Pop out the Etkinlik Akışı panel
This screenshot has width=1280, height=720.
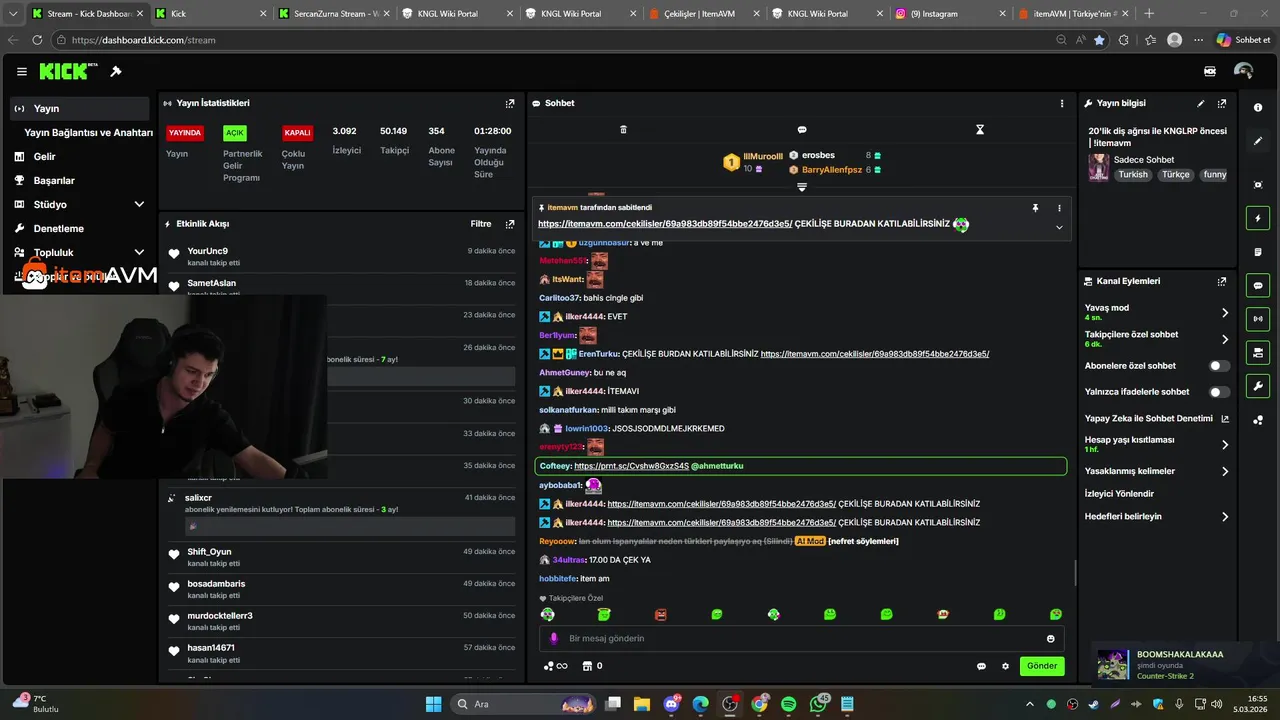(510, 224)
